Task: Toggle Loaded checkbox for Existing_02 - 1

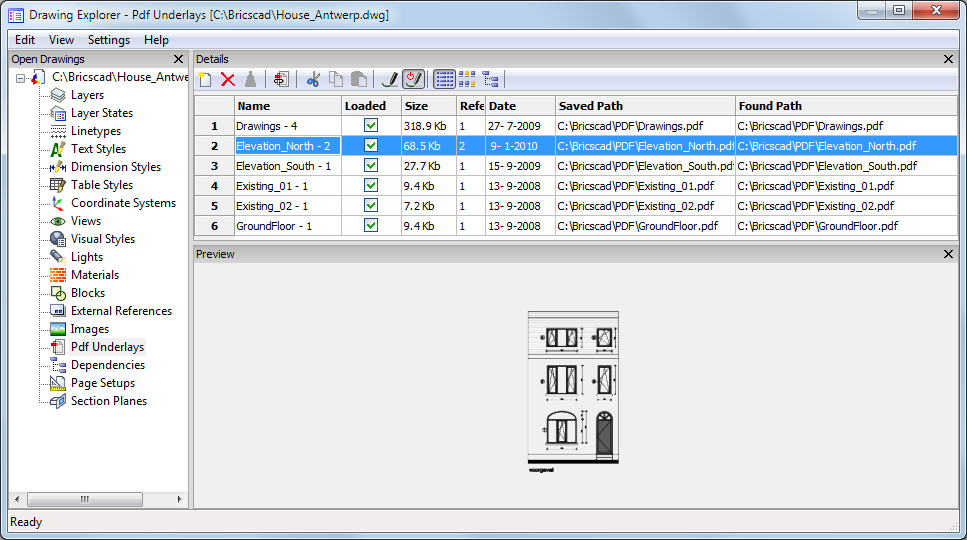Action: point(371,205)
